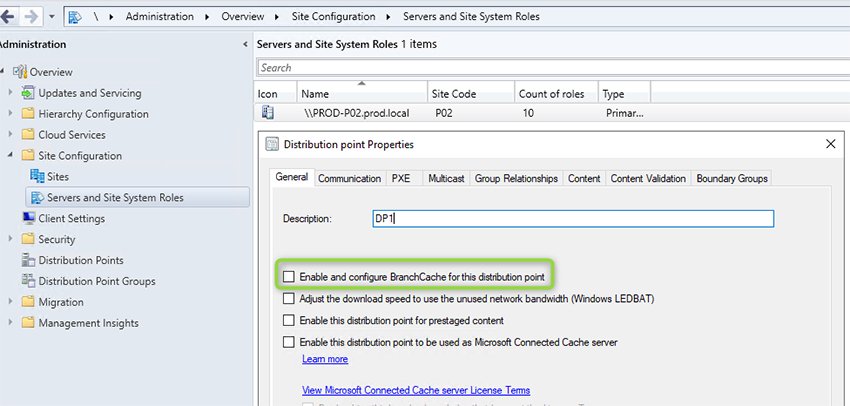Click the Icon column header
Viewport: 850px width, 406px height.
point(275,93)
